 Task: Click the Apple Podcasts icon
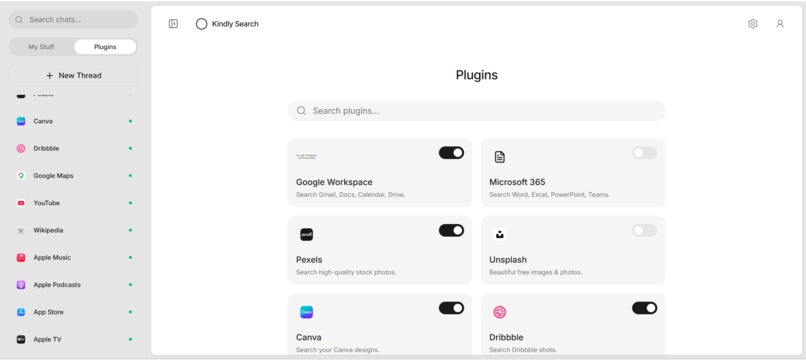pyautogui.click(x=21, y=285)
